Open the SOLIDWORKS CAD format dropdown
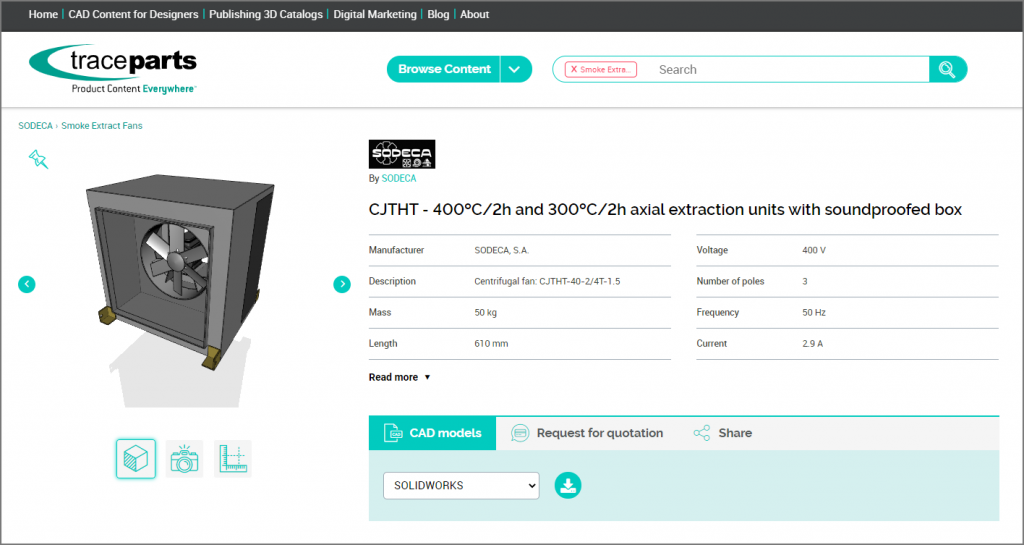The height and width of the screenshot is (545, 1024). 461,486
